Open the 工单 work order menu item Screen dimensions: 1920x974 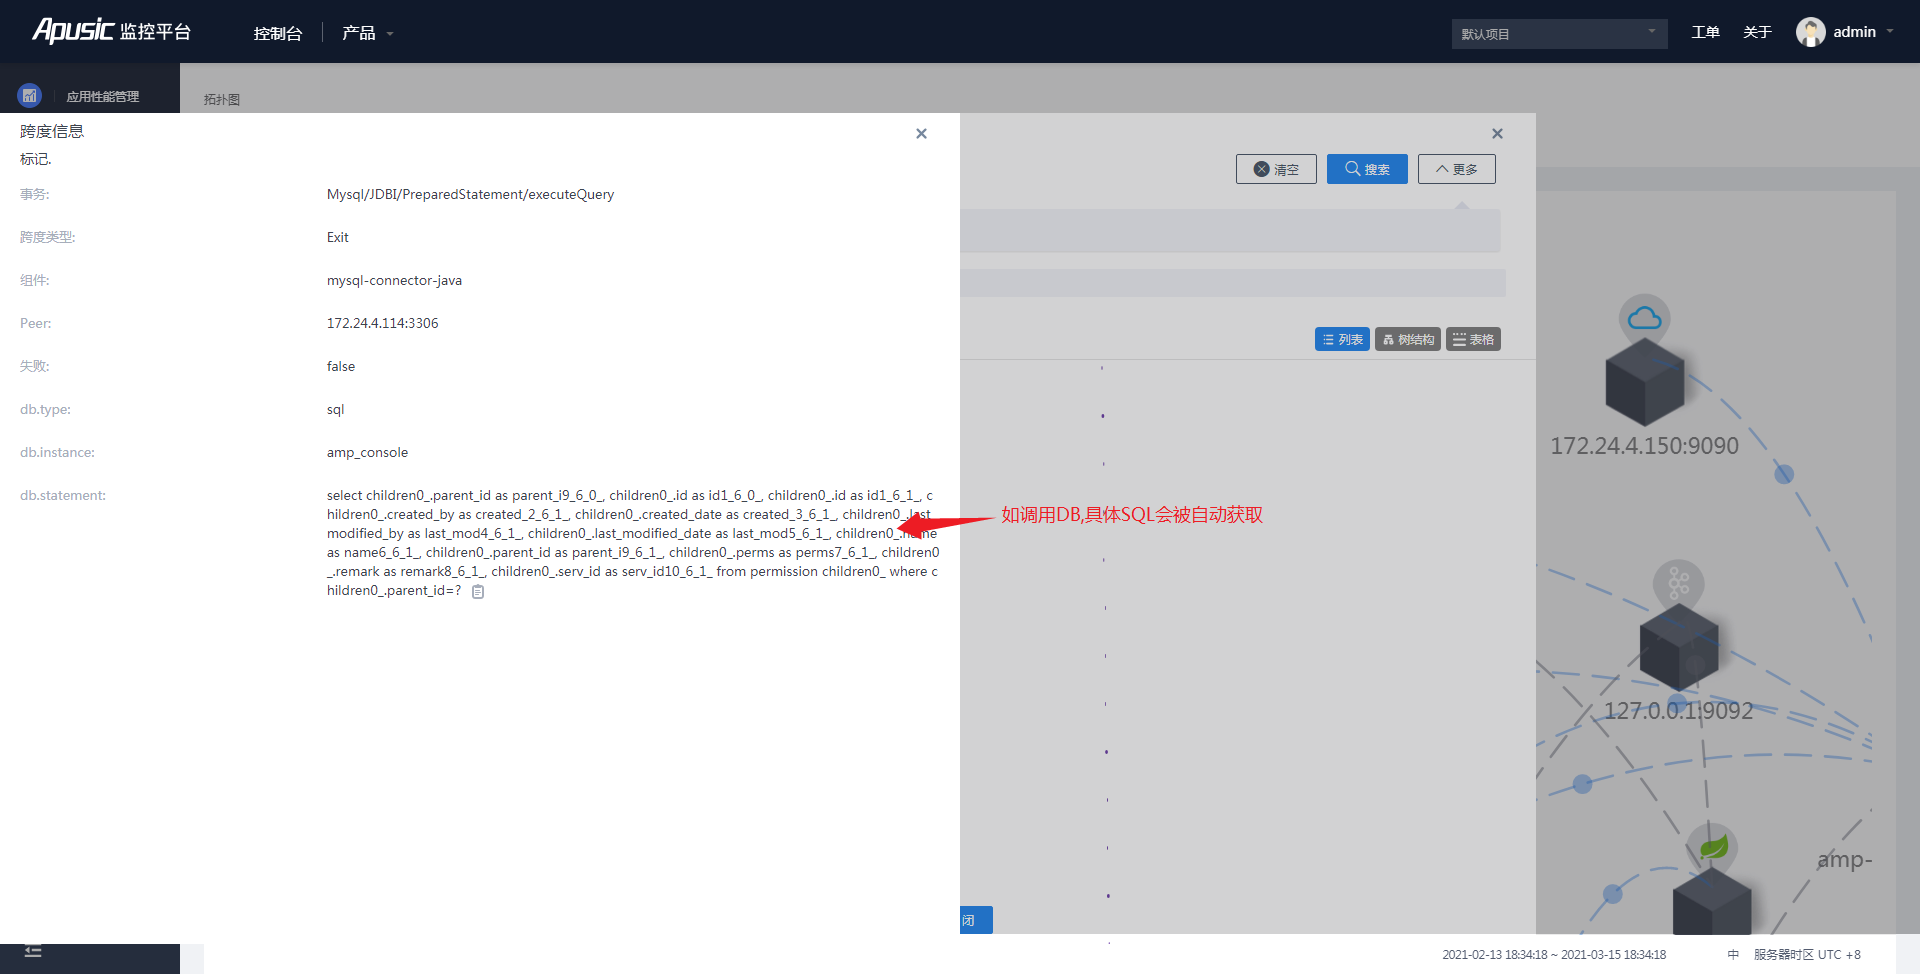click(1705, 32)
